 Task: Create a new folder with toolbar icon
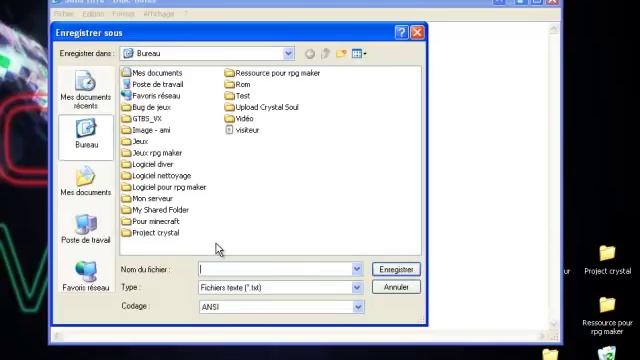[x=341, y=53]
